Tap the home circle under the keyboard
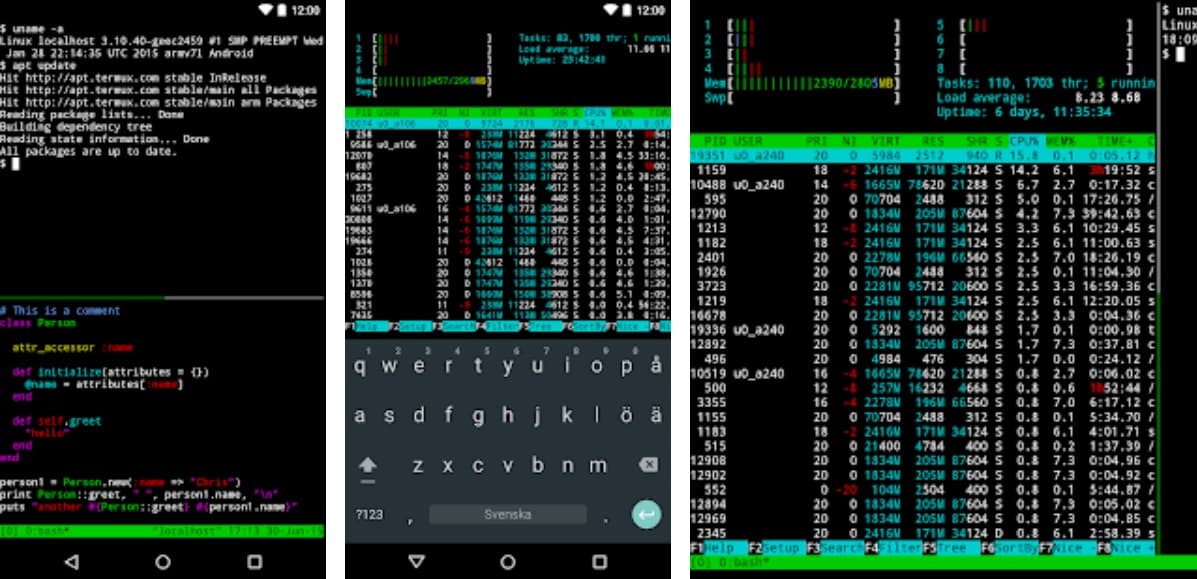 pyautogui.click(x=508, y=562)
